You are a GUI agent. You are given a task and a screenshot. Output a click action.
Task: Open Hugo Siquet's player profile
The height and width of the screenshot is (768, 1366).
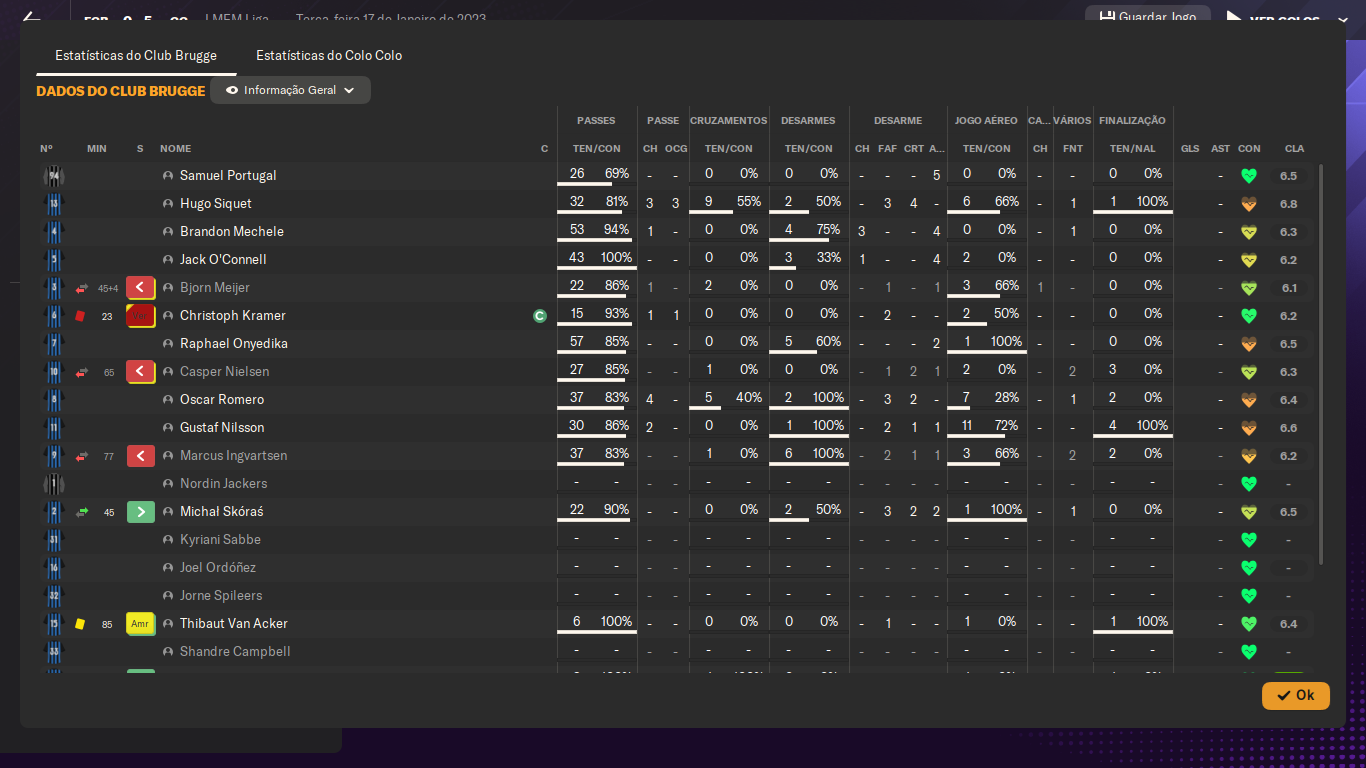216,203
